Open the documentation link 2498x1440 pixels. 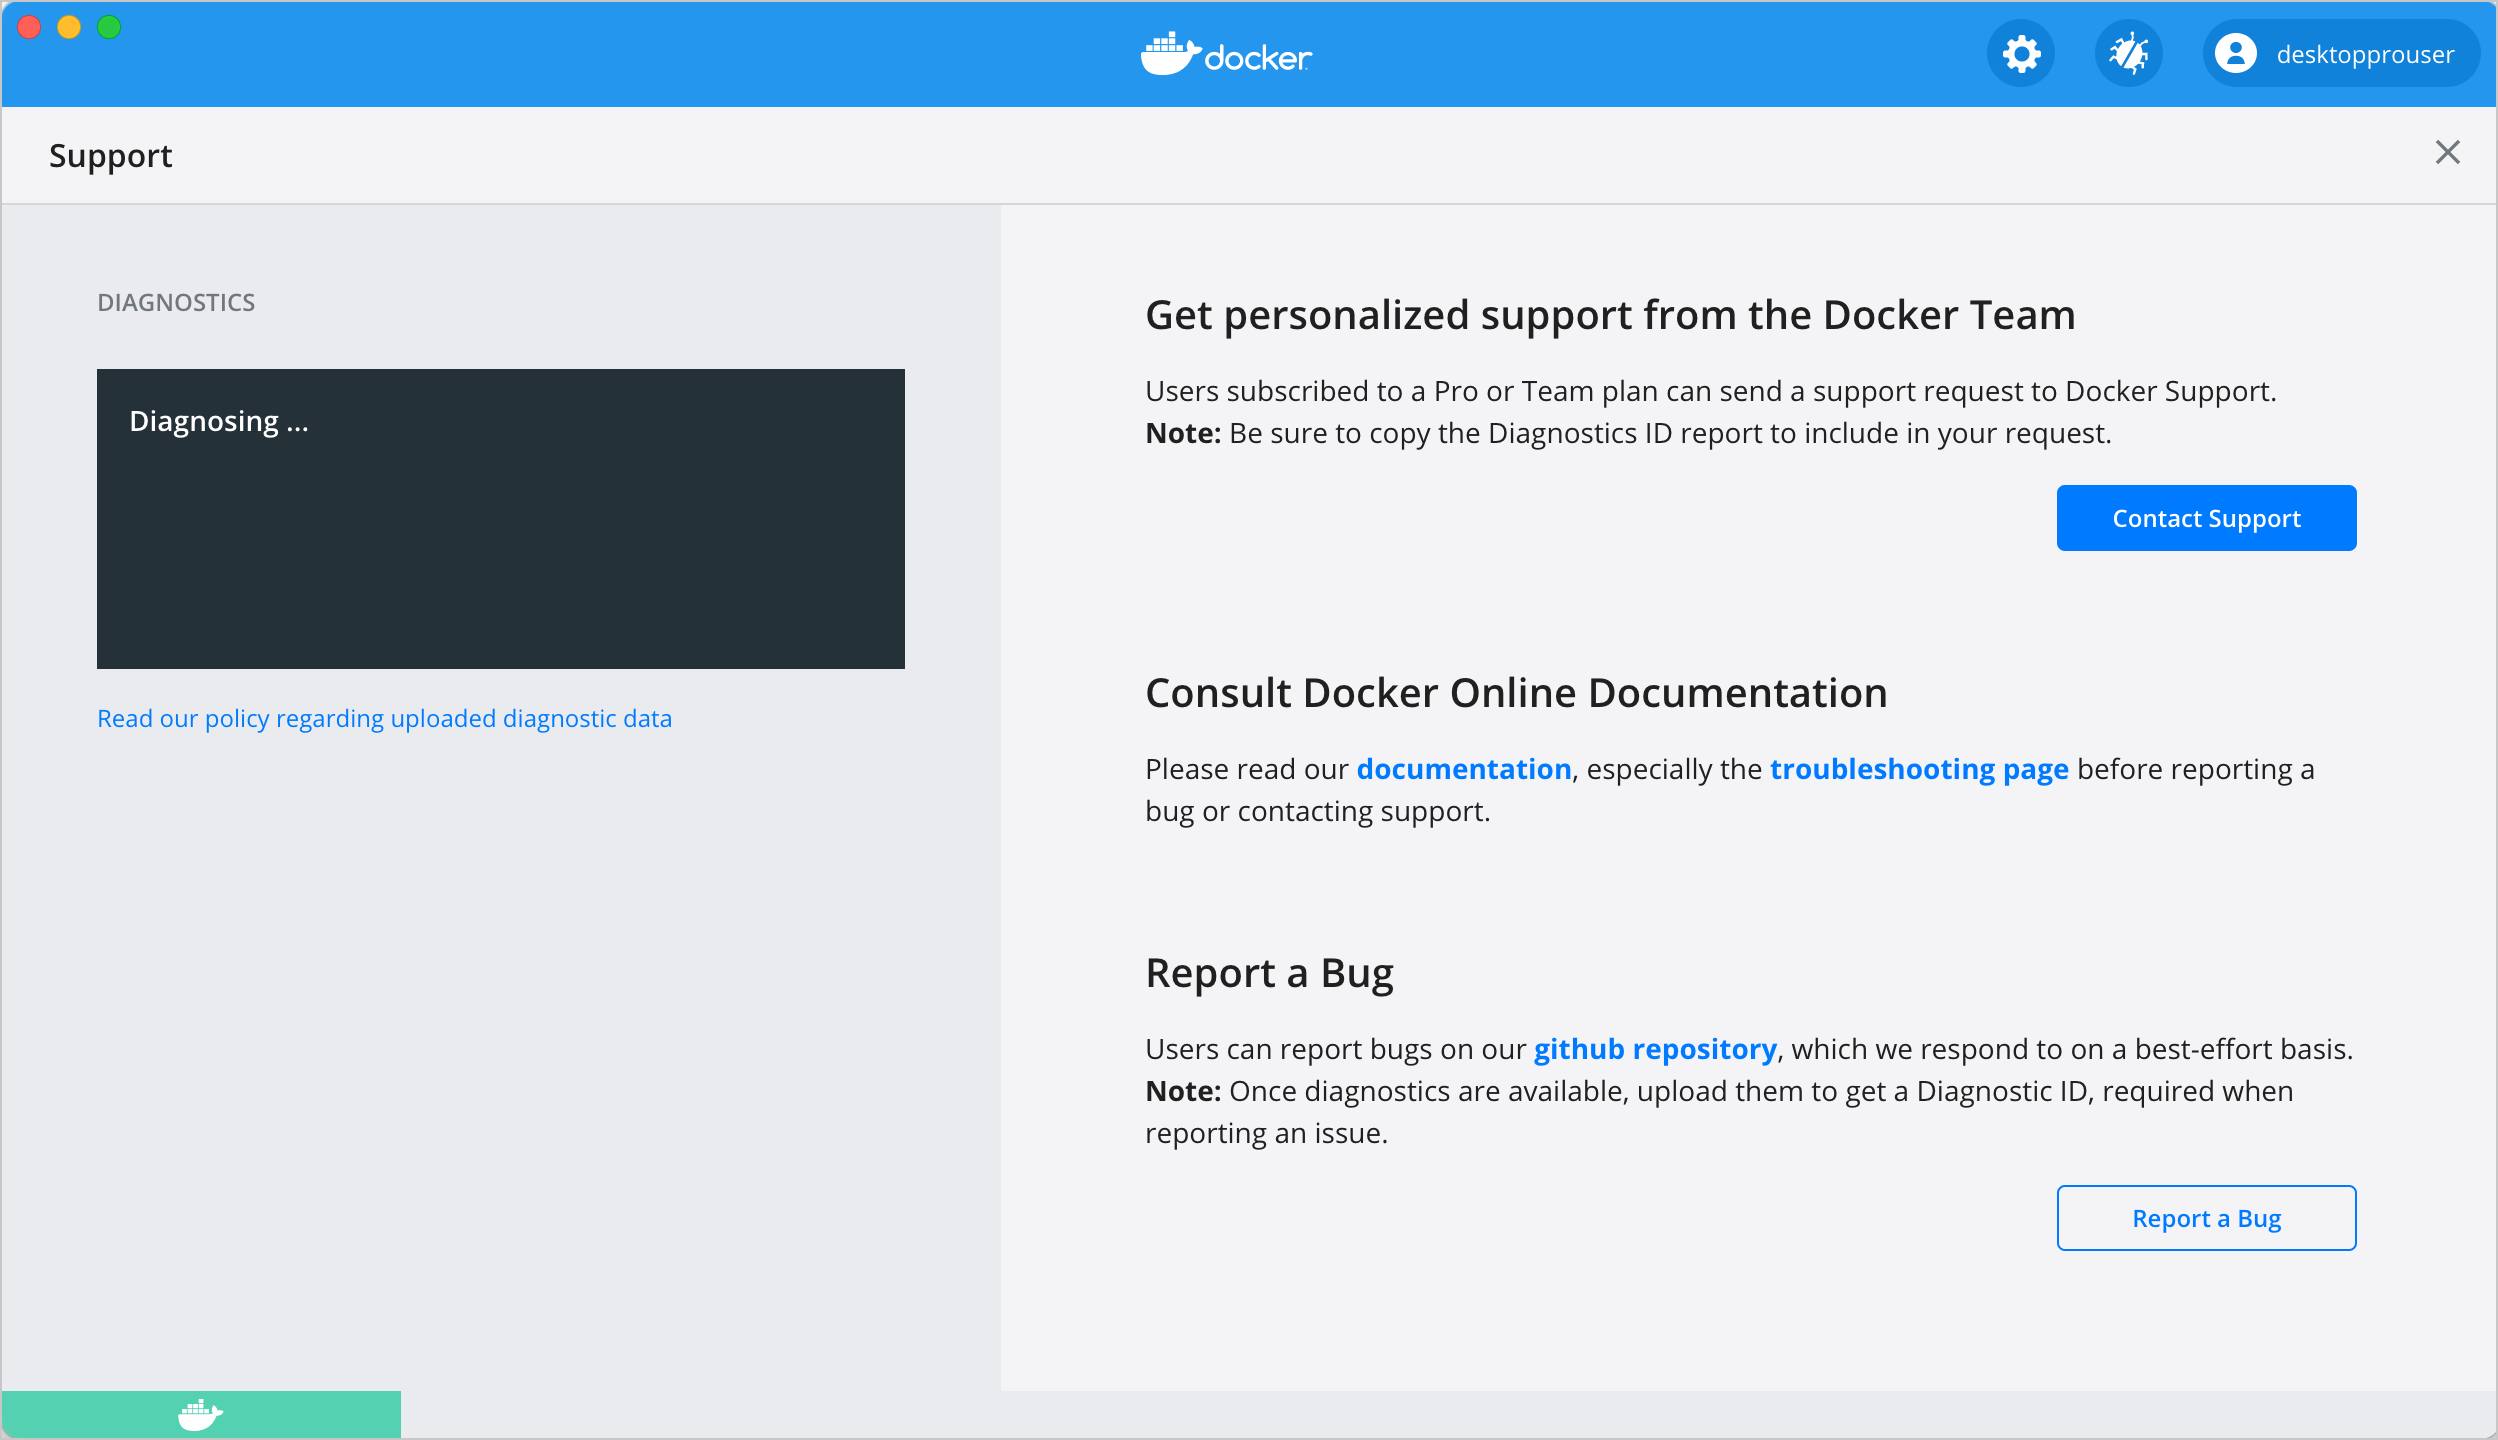1463,769
